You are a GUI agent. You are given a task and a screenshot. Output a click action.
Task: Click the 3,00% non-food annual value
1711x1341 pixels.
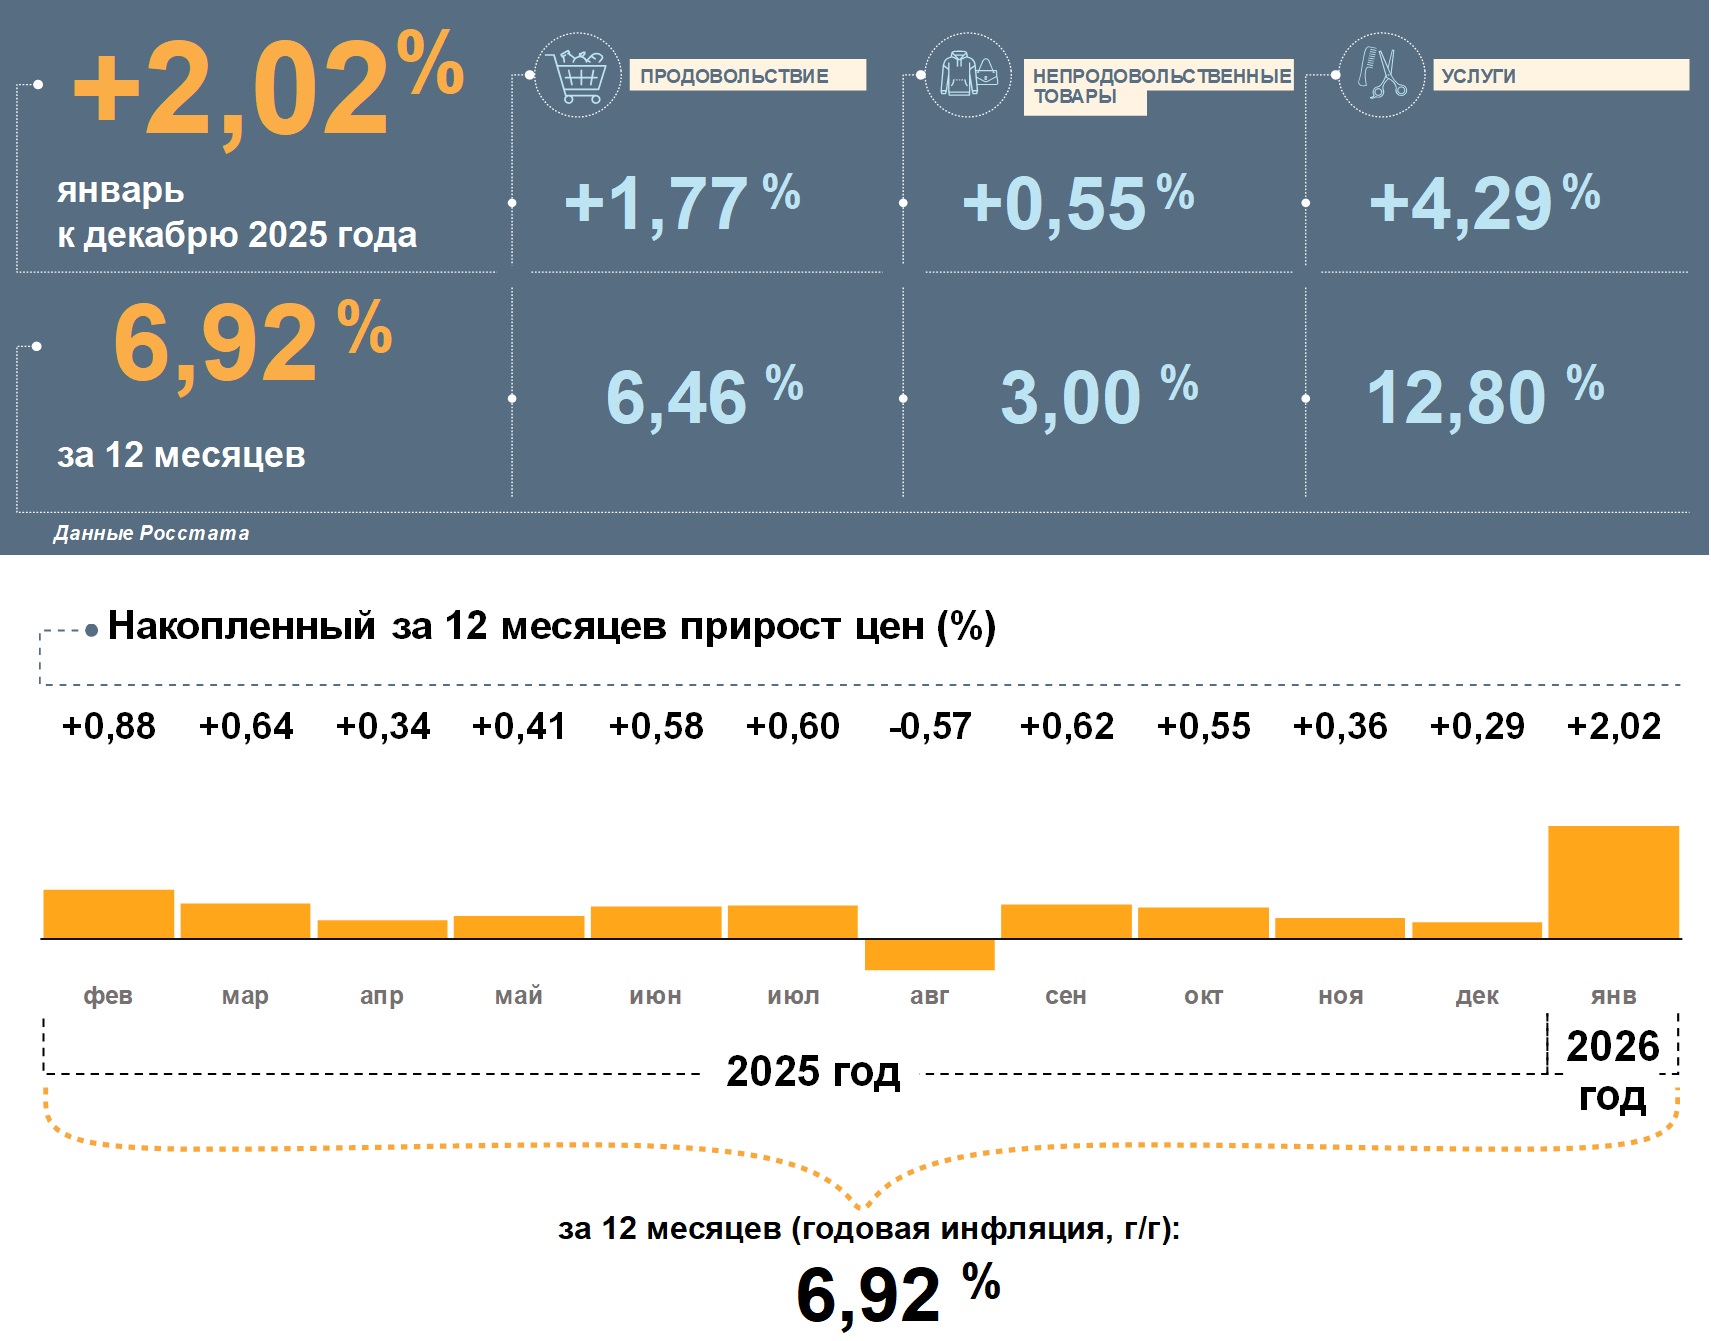[1098, 397]
